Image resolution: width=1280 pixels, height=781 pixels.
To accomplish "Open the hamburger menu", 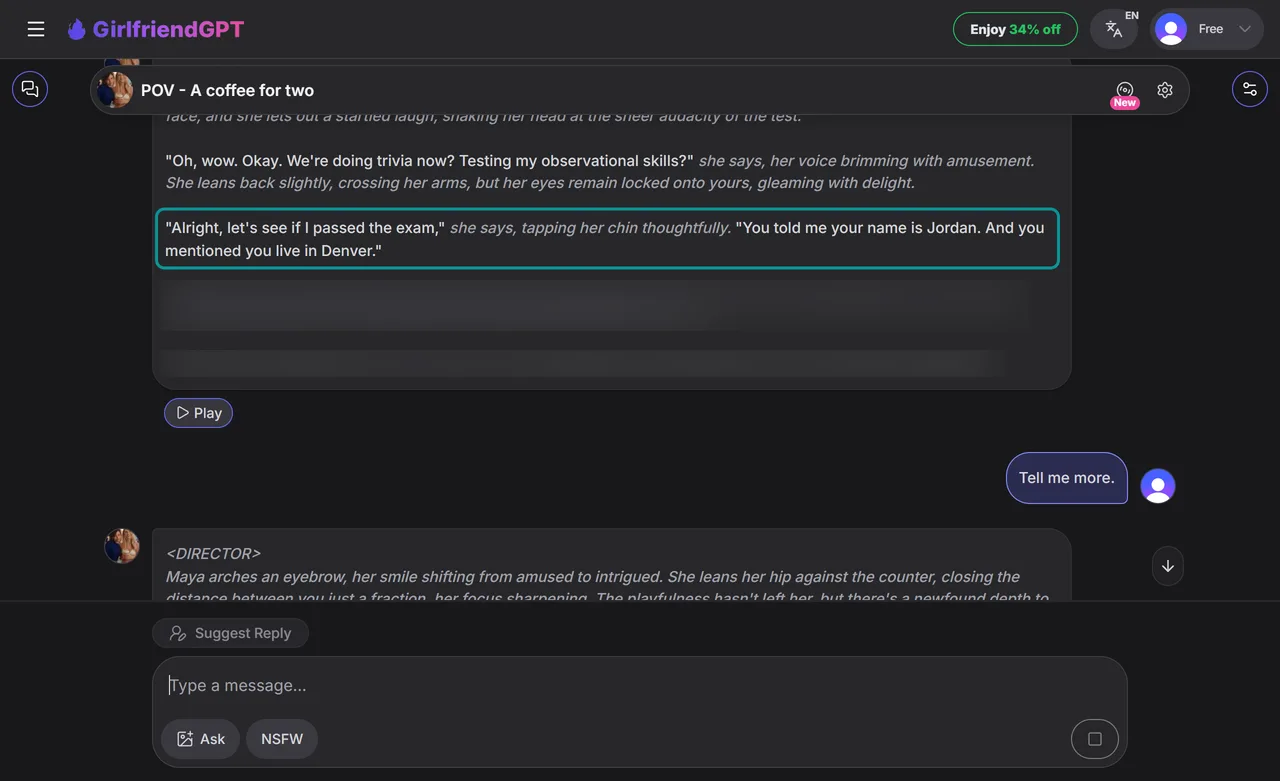I will tap(36, 29).
